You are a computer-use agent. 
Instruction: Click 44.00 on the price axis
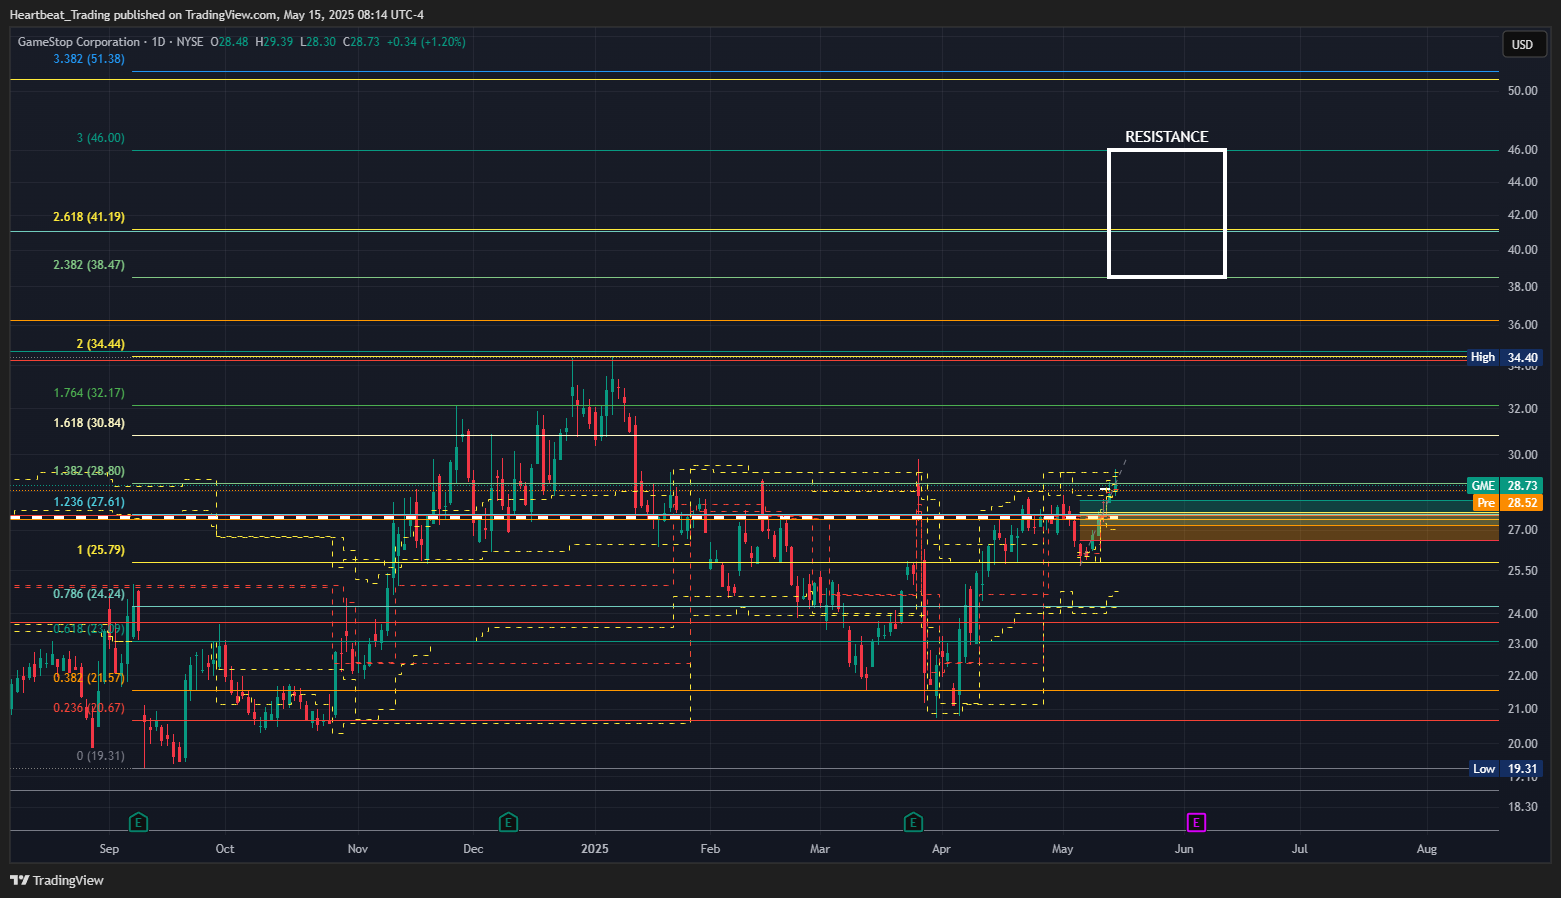(x=1522, y=182)
